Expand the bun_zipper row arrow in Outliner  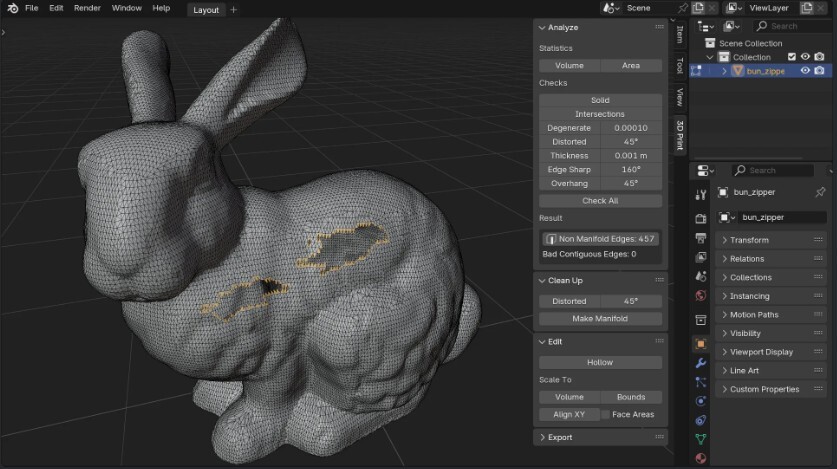point(724,71)
